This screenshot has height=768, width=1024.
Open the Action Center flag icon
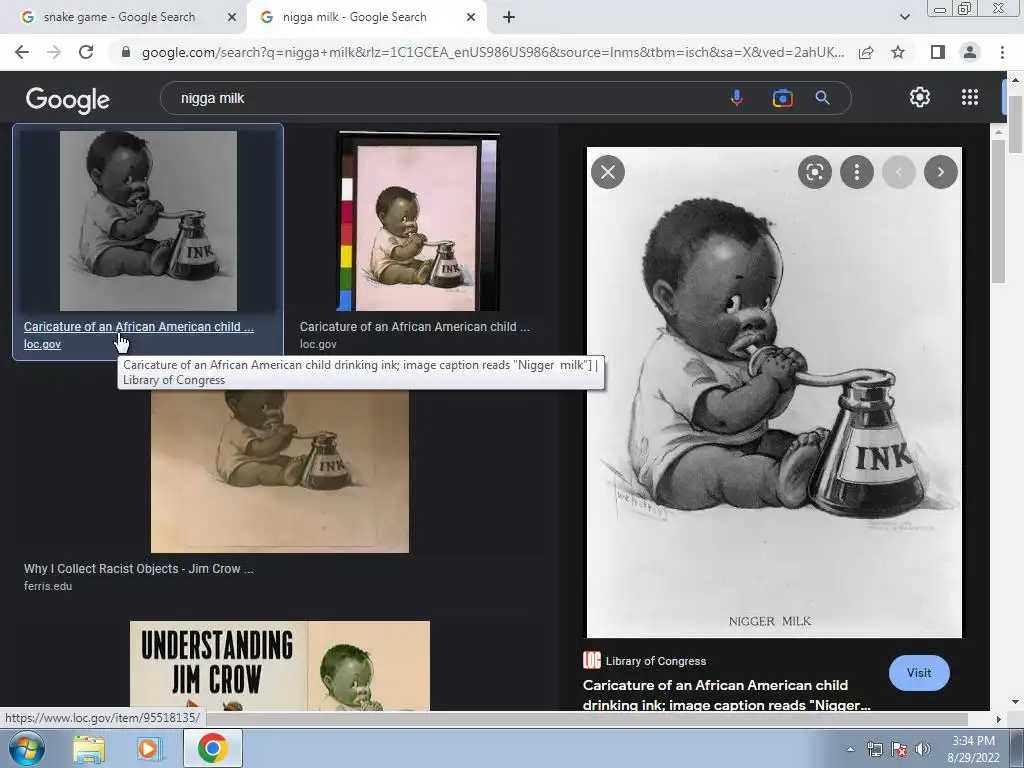[x=899, y=750]
